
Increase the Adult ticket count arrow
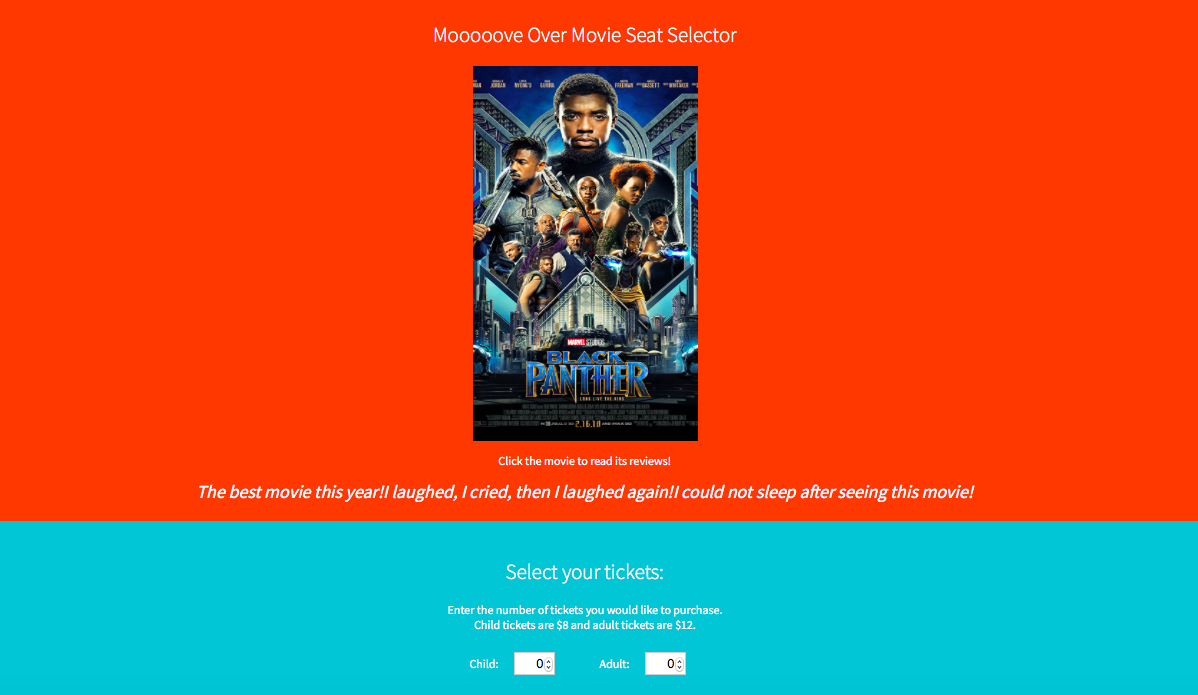(679, 660)
